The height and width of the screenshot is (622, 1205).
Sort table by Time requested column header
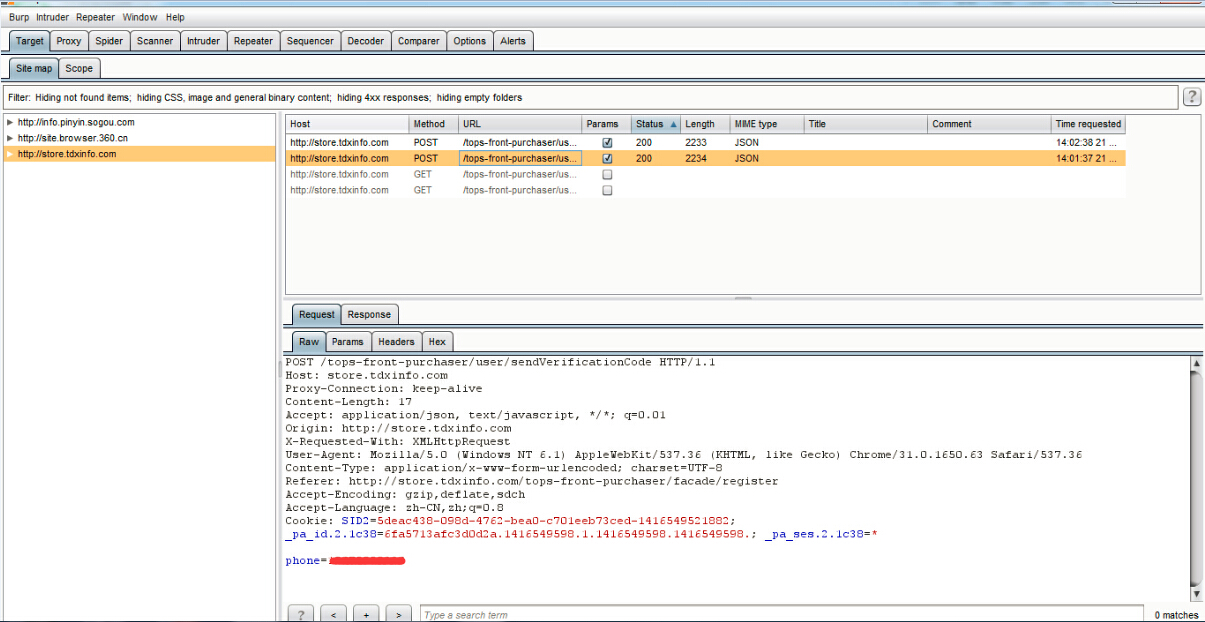1088,124
